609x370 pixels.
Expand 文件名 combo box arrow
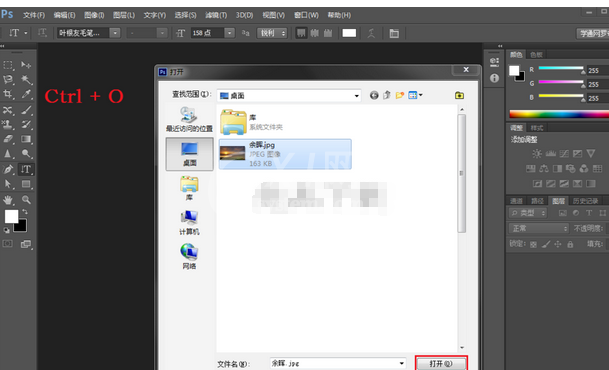point(401,363)
